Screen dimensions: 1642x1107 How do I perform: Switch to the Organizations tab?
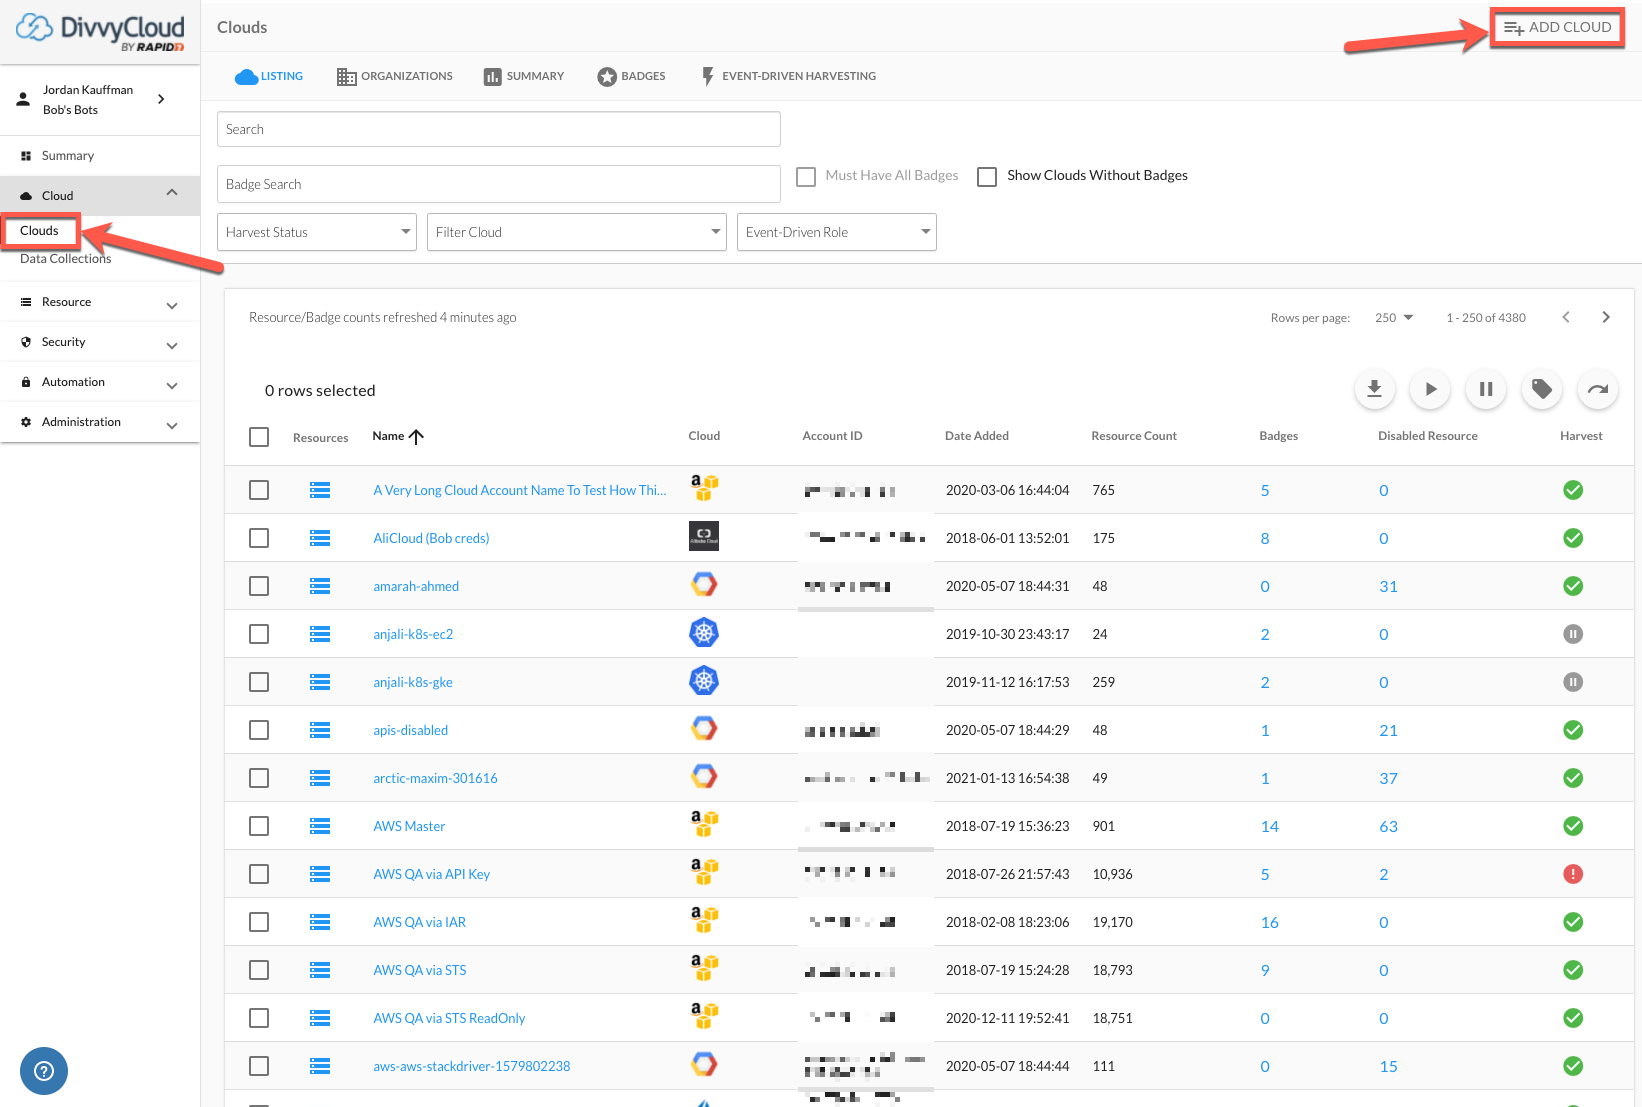[x=395, y=76]
